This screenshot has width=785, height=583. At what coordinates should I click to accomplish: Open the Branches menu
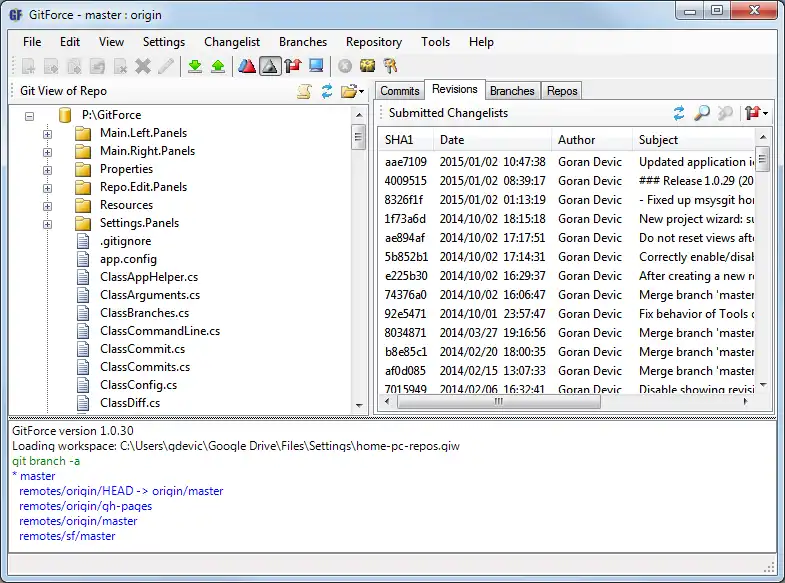tap(303, 42)
